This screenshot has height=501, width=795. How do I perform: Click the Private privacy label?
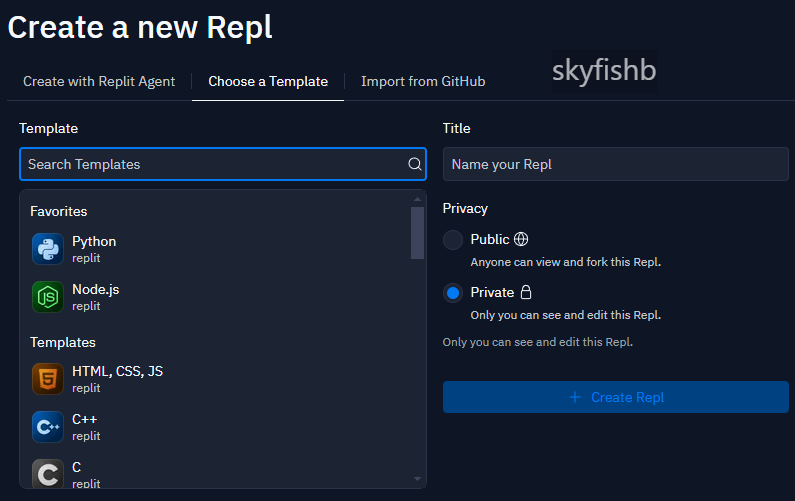(x=492, y=293)
